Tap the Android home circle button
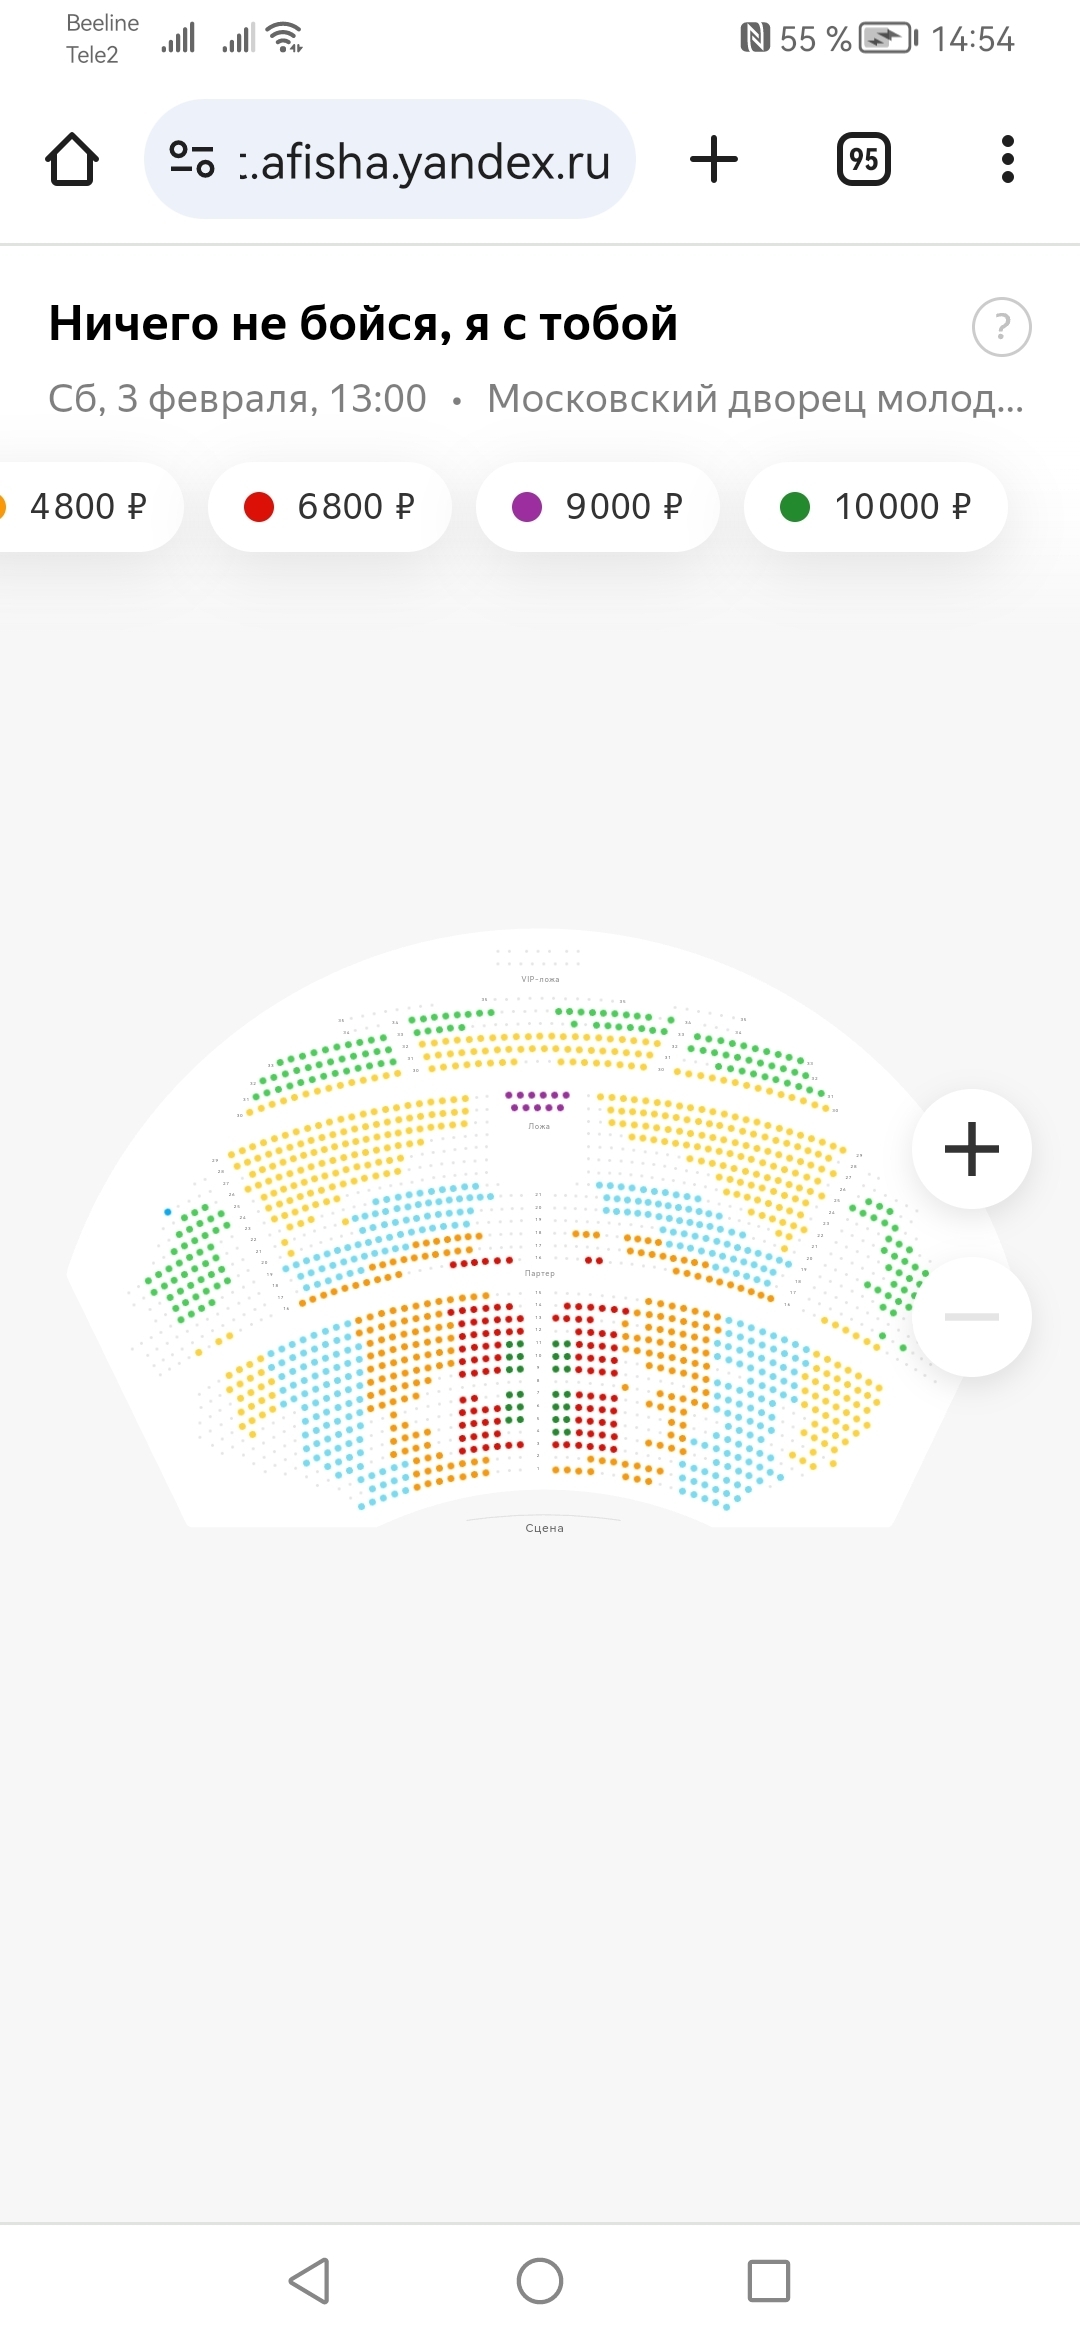The image size is (1080, 2340). point(540,2281)
